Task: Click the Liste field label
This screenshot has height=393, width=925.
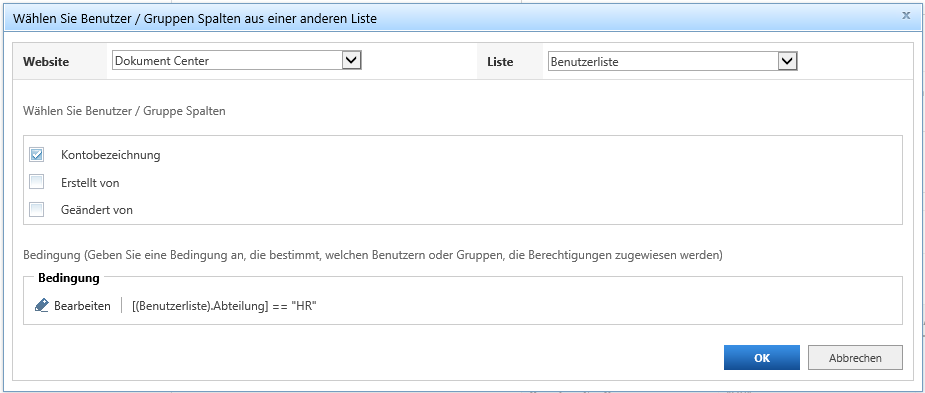Action: 500,61
